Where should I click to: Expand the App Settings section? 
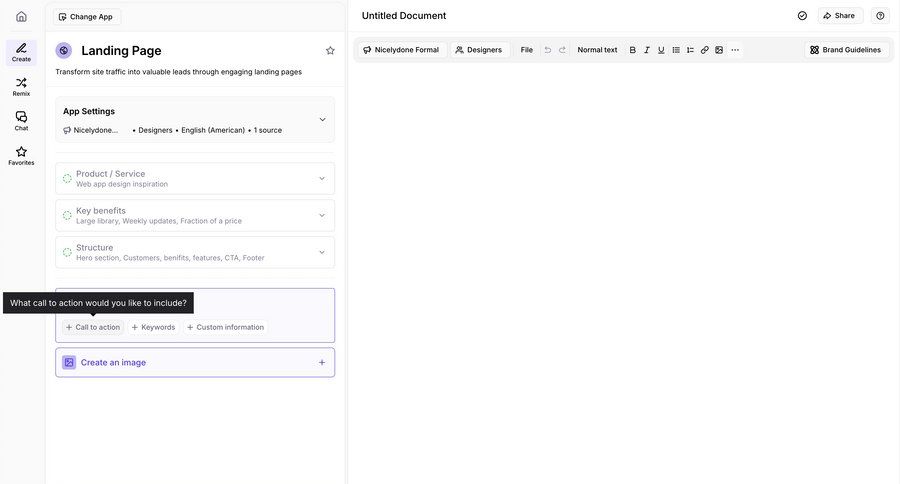322,120
